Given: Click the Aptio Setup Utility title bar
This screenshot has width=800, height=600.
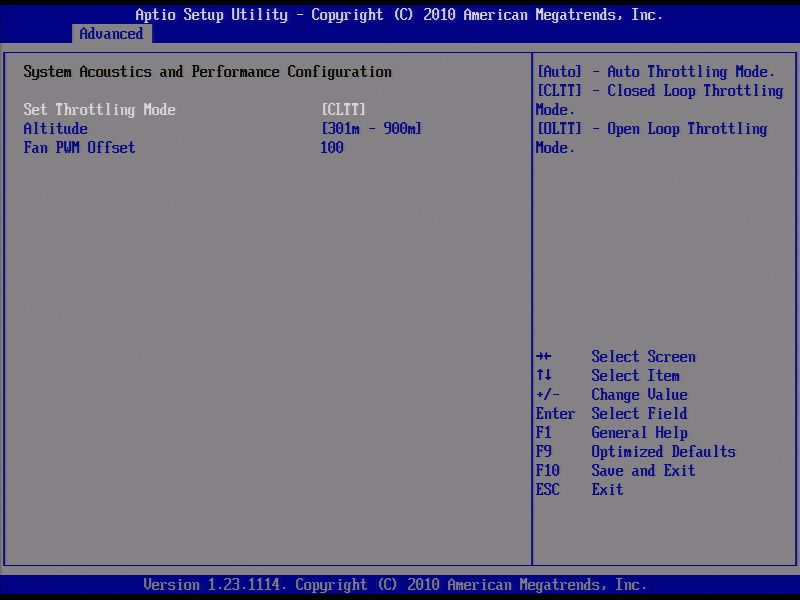Looking at the screenshot, I should point(400,14).
